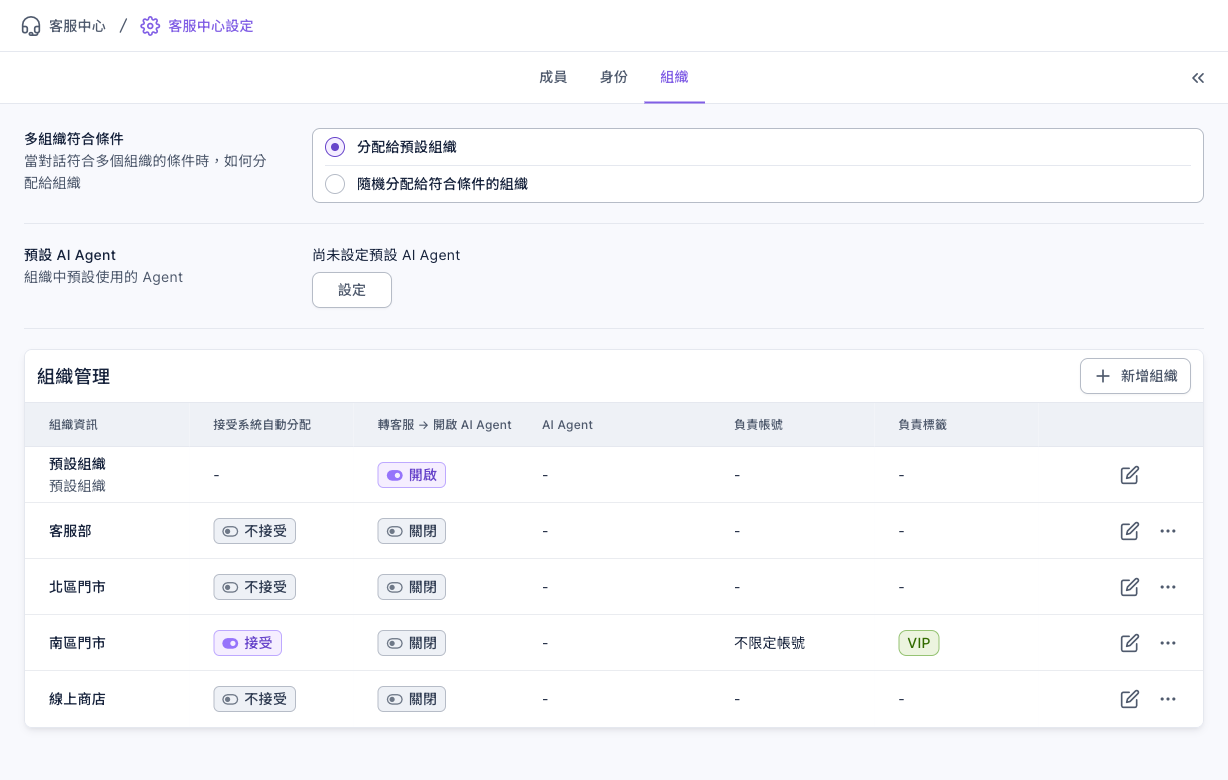
Task: Click the 組織管理 section title
Action: [73, 377]
